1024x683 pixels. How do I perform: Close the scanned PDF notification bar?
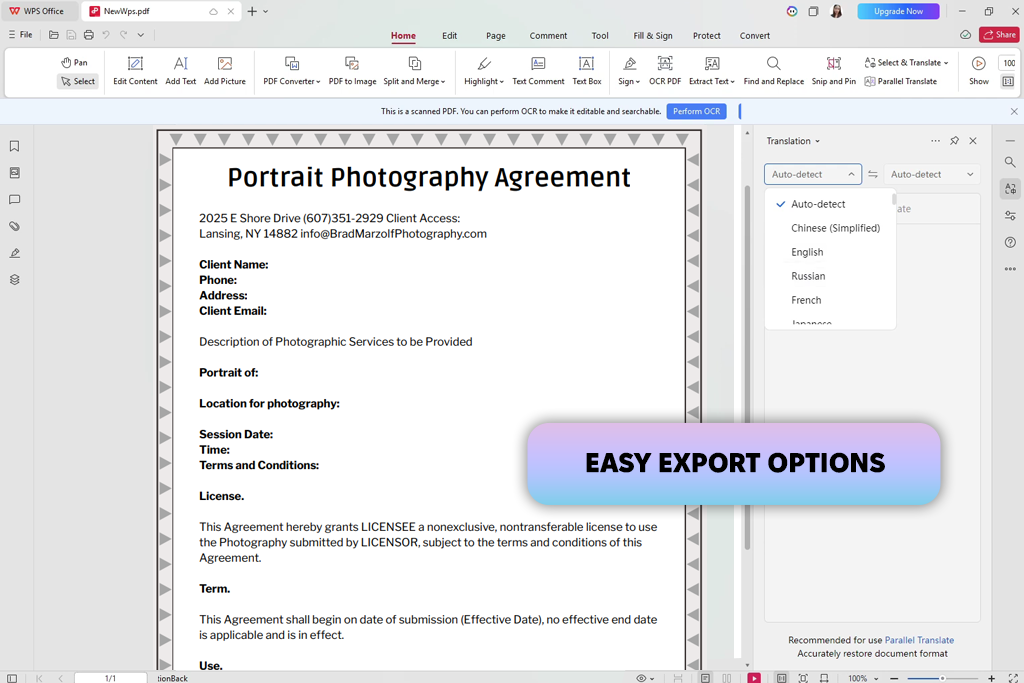click(1014, 112)
